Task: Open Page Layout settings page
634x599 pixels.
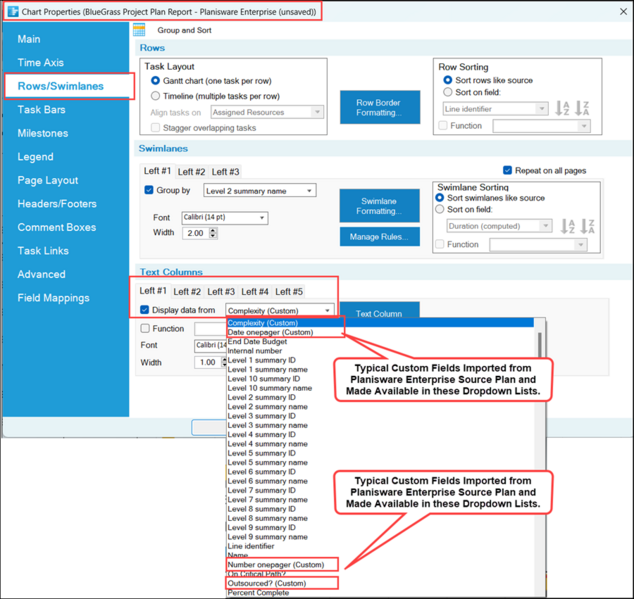Action: [x=48, y=180]
